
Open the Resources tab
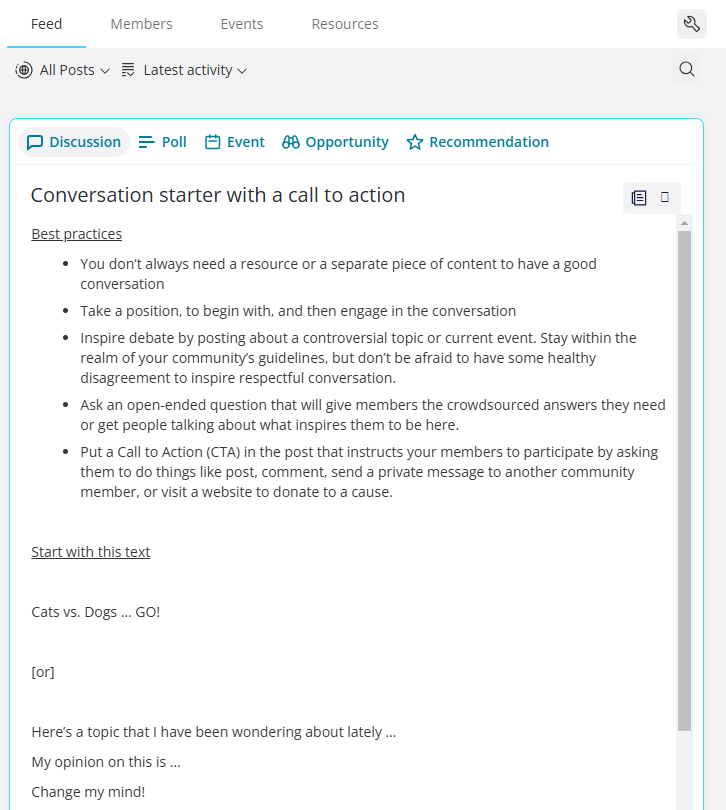point(345,24)
